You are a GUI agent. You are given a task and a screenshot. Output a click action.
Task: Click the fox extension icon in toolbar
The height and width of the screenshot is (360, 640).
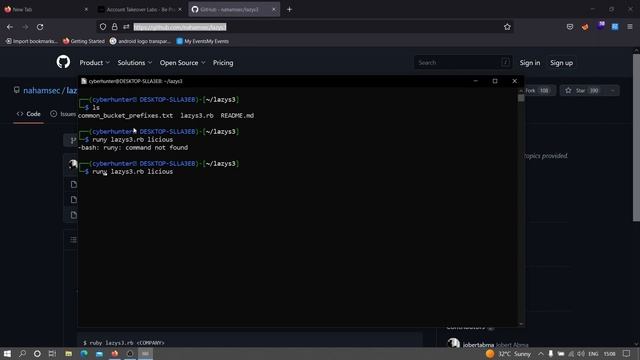(x=585, y=27)
